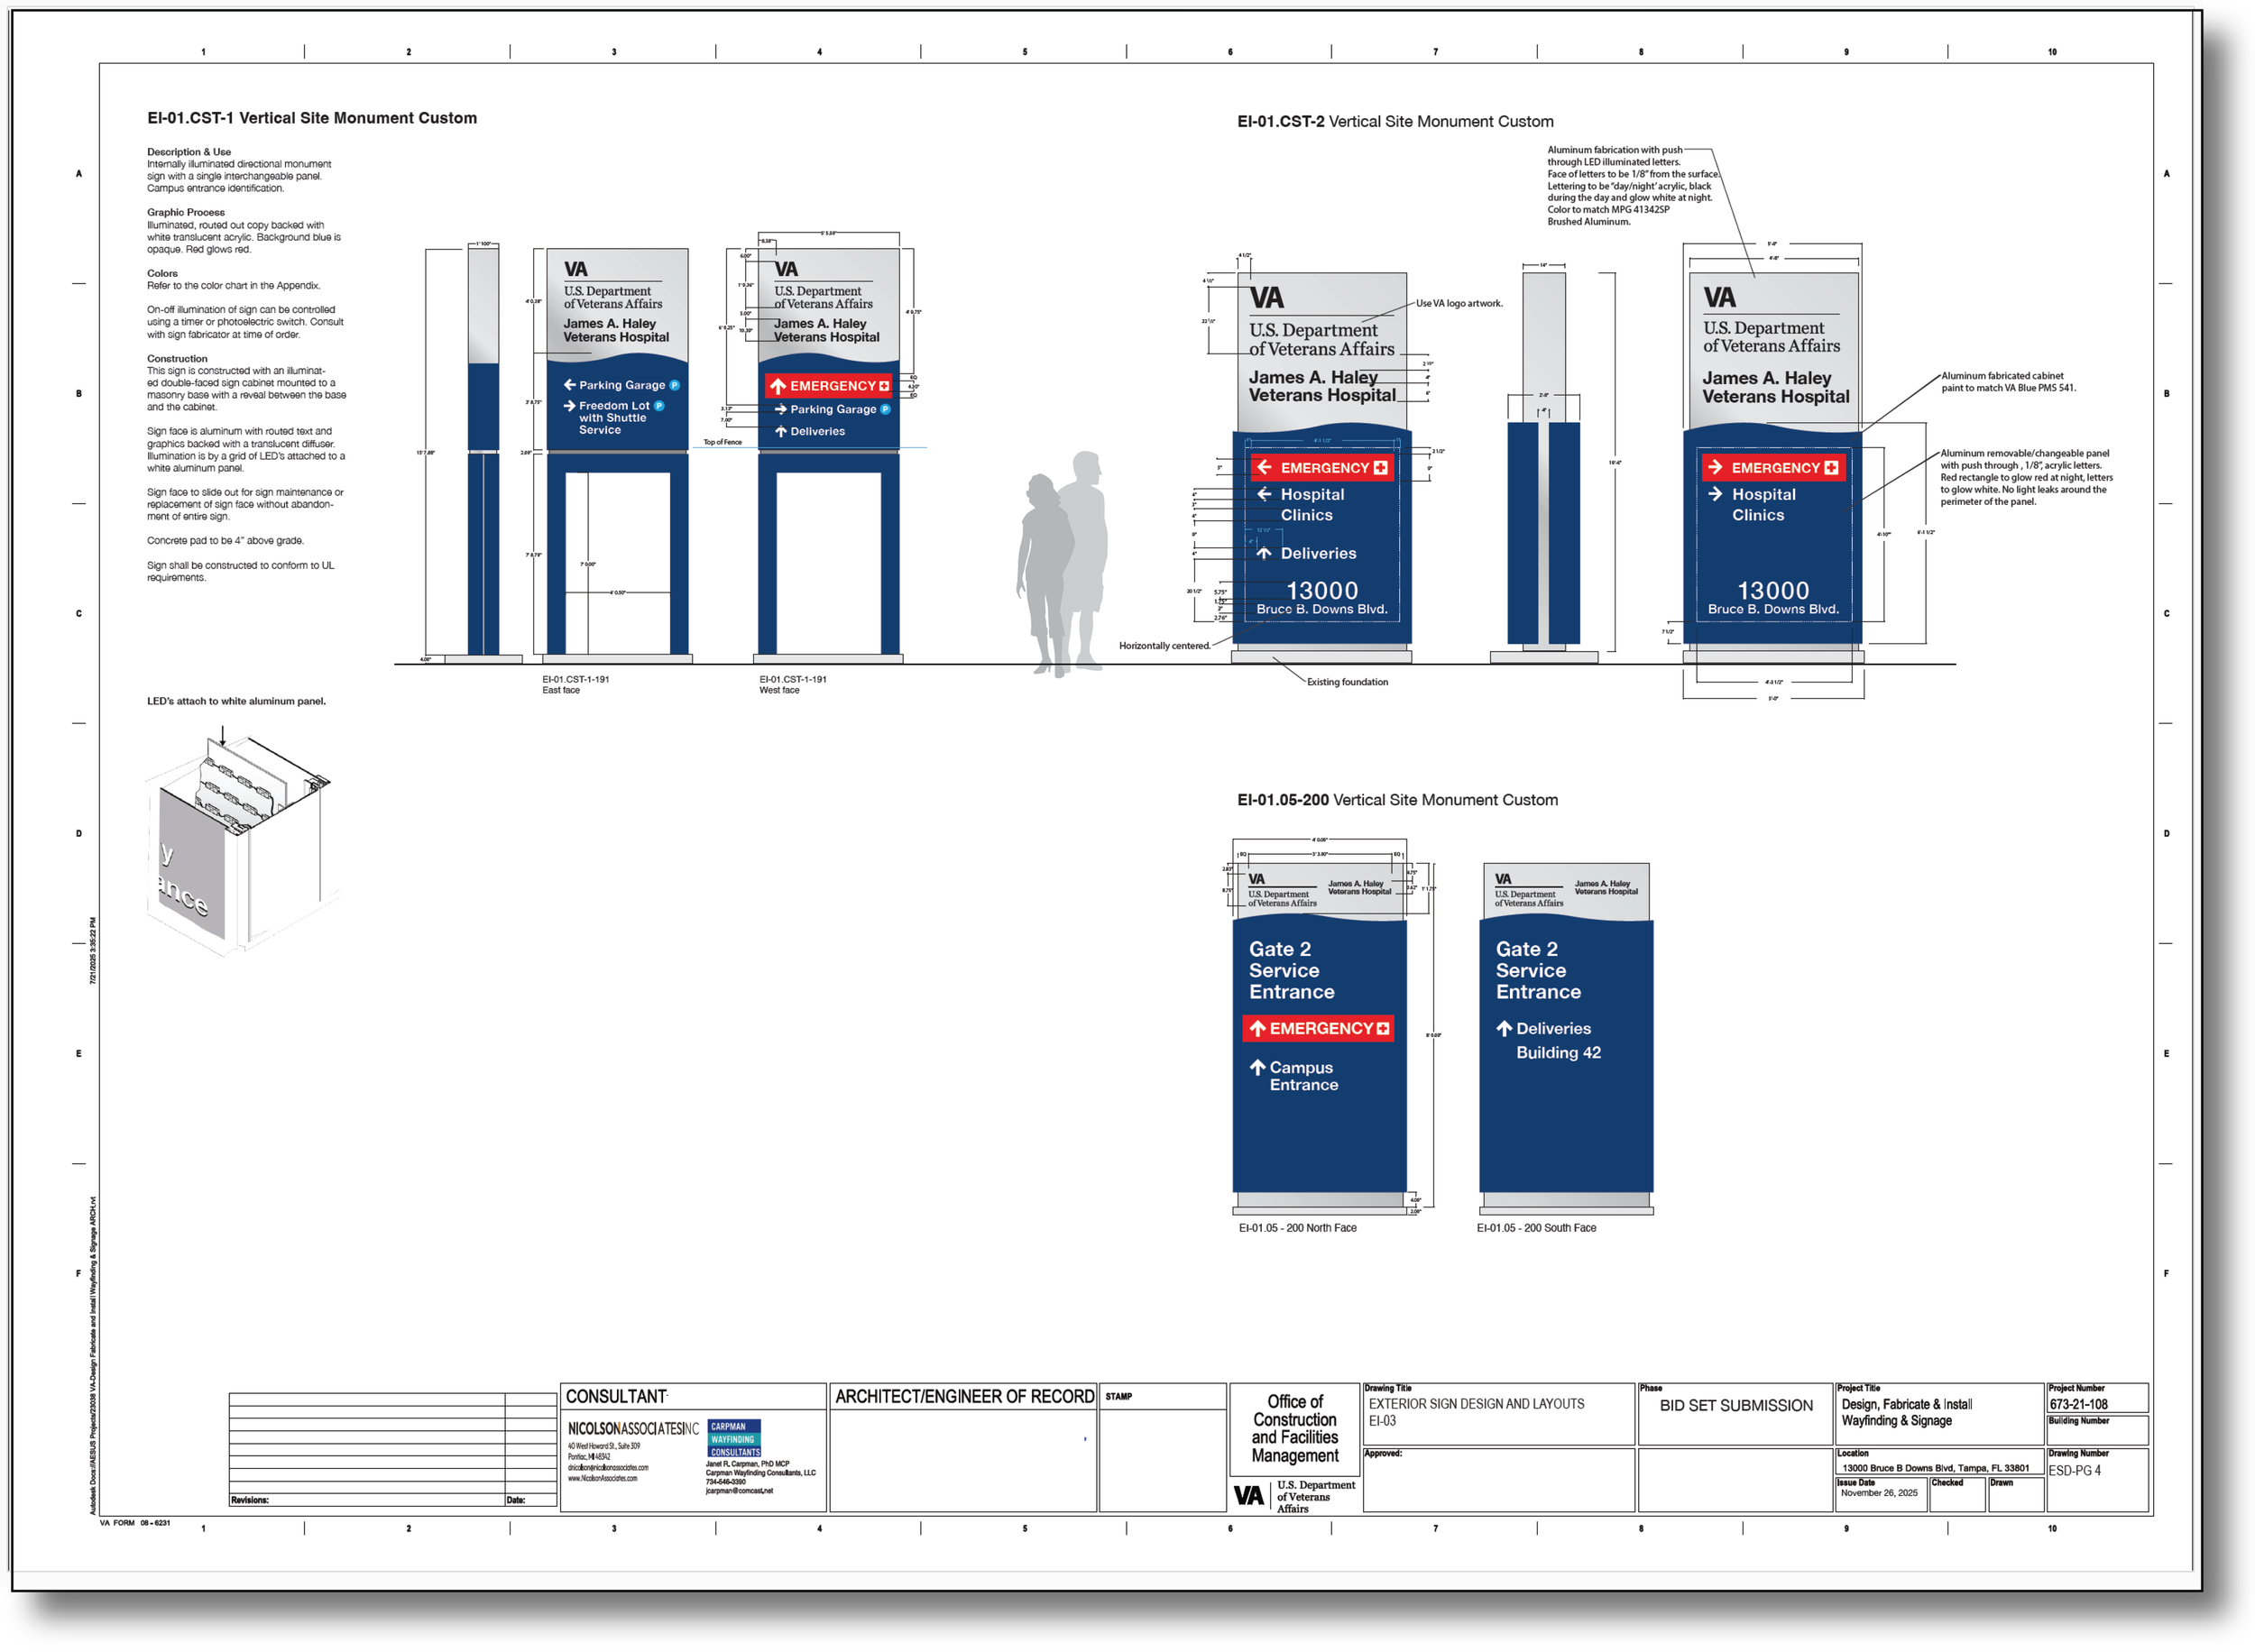Select 'Freedom Lot with Shuttle Service' on the East face sign

pos(613,418)
